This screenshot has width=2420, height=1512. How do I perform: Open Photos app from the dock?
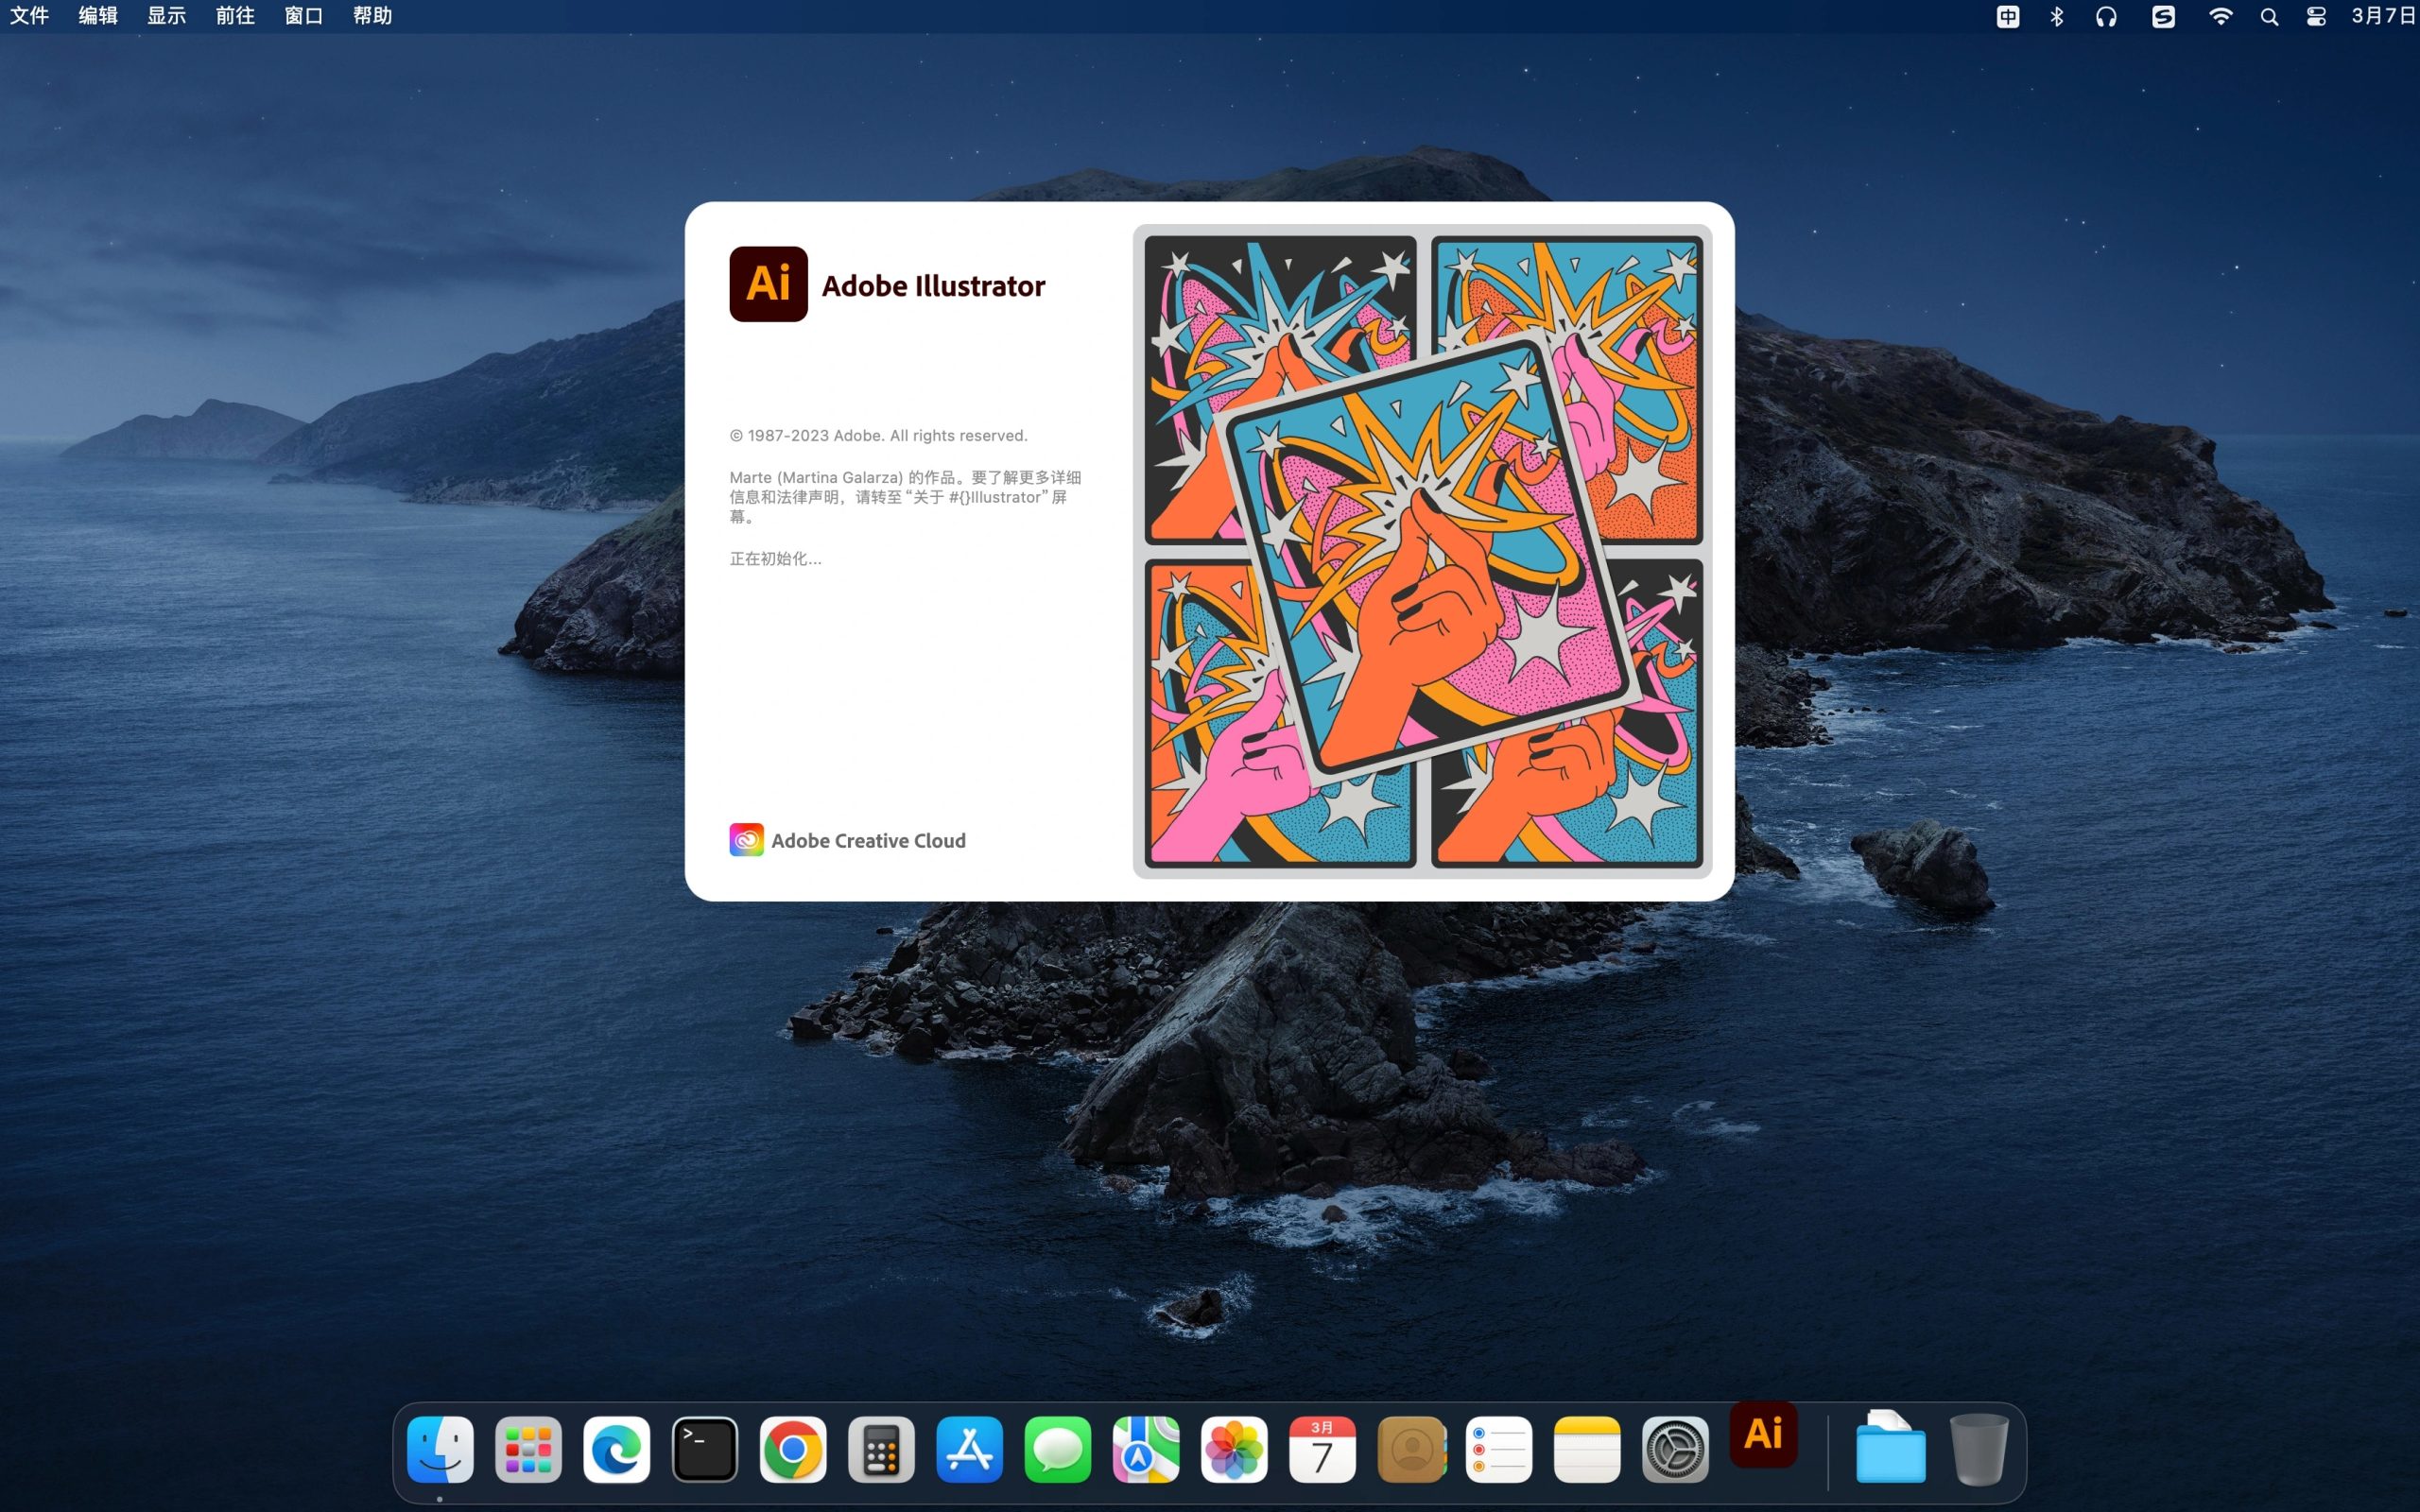1230,1450
